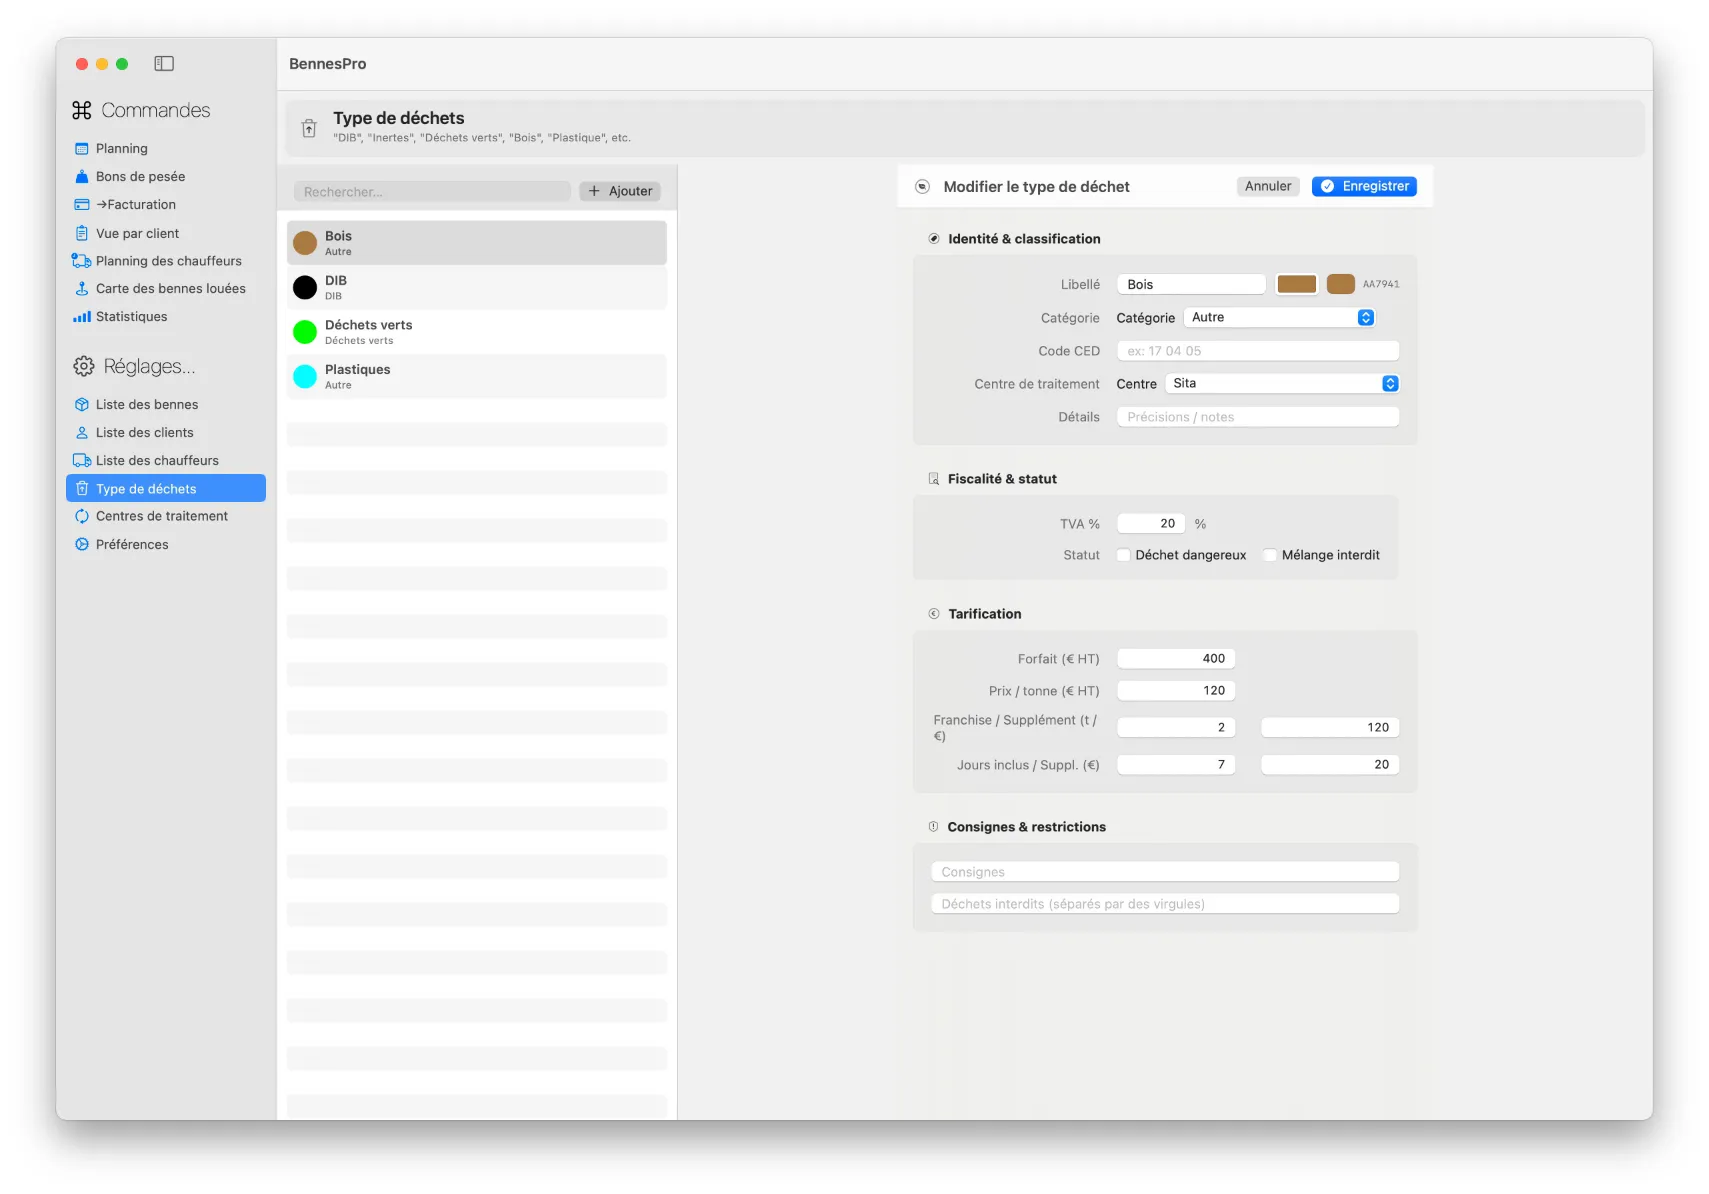Viewport: 1709px width, 1194px height.
Task: Open the brown rectangular color picker swatch
Action: click(1296, 285)
